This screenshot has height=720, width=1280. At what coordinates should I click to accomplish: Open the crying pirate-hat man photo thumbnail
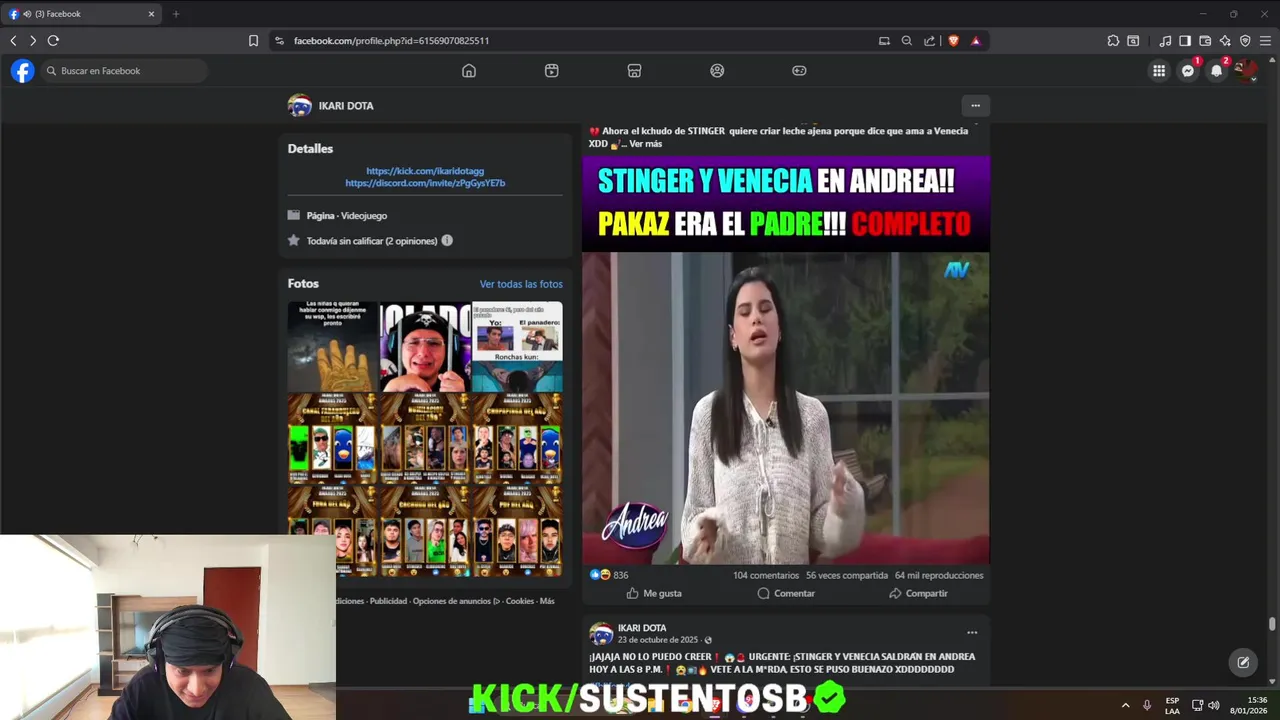(425, 346)
